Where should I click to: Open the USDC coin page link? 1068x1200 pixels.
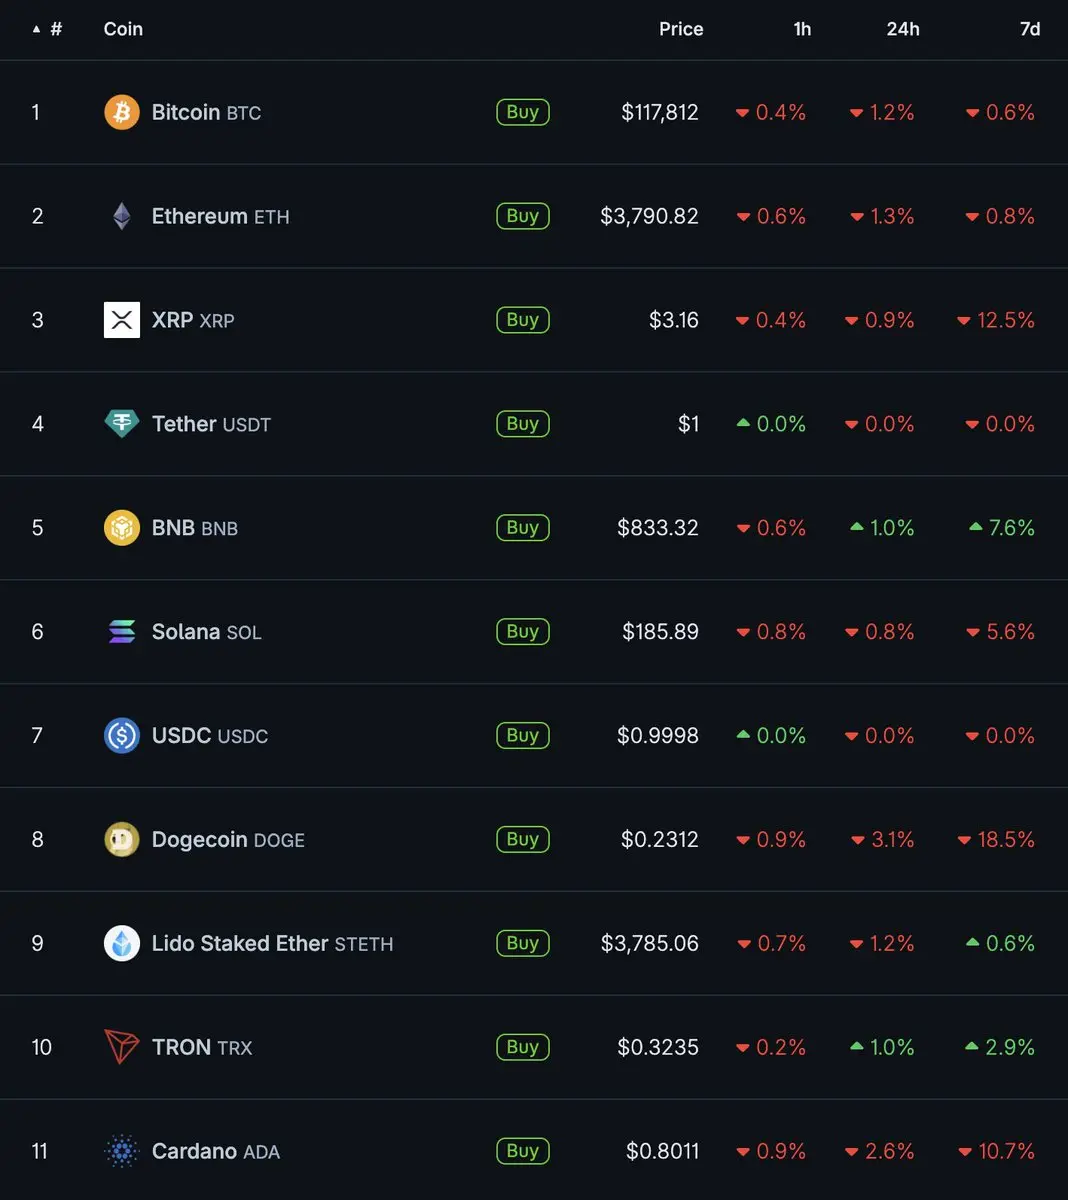[x=210, y=736]
